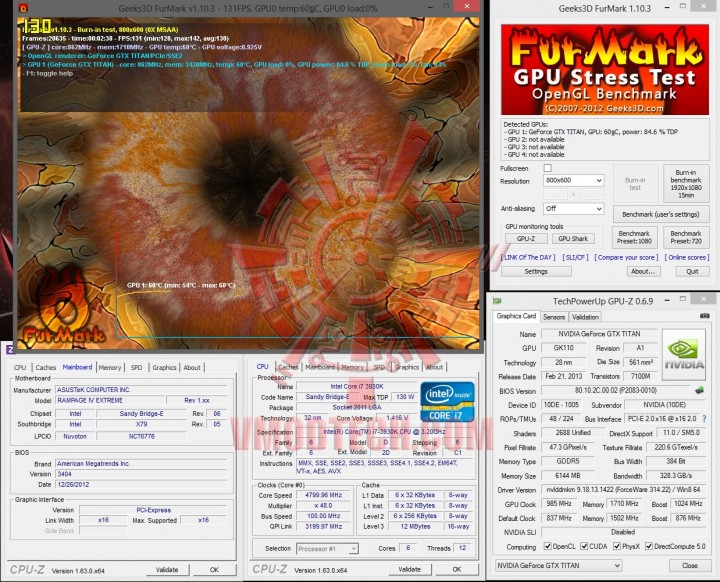Toggle the OpenCL checkbox in GPU-Z
Screen dimensions: 720x582
(x=547, y=546)
